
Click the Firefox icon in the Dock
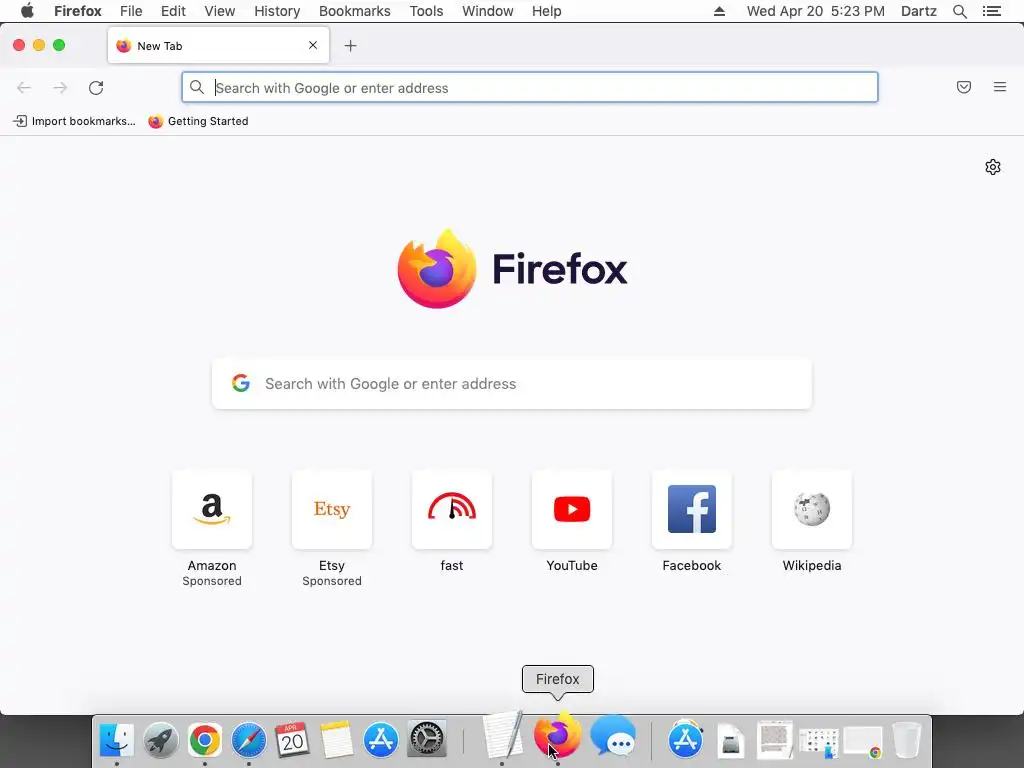coord(558,735)
